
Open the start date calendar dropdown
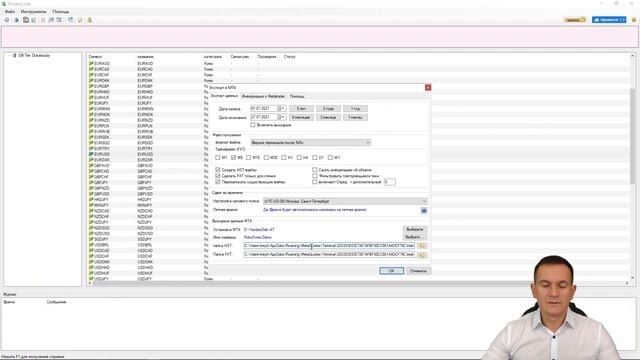[x=281, y=109]
